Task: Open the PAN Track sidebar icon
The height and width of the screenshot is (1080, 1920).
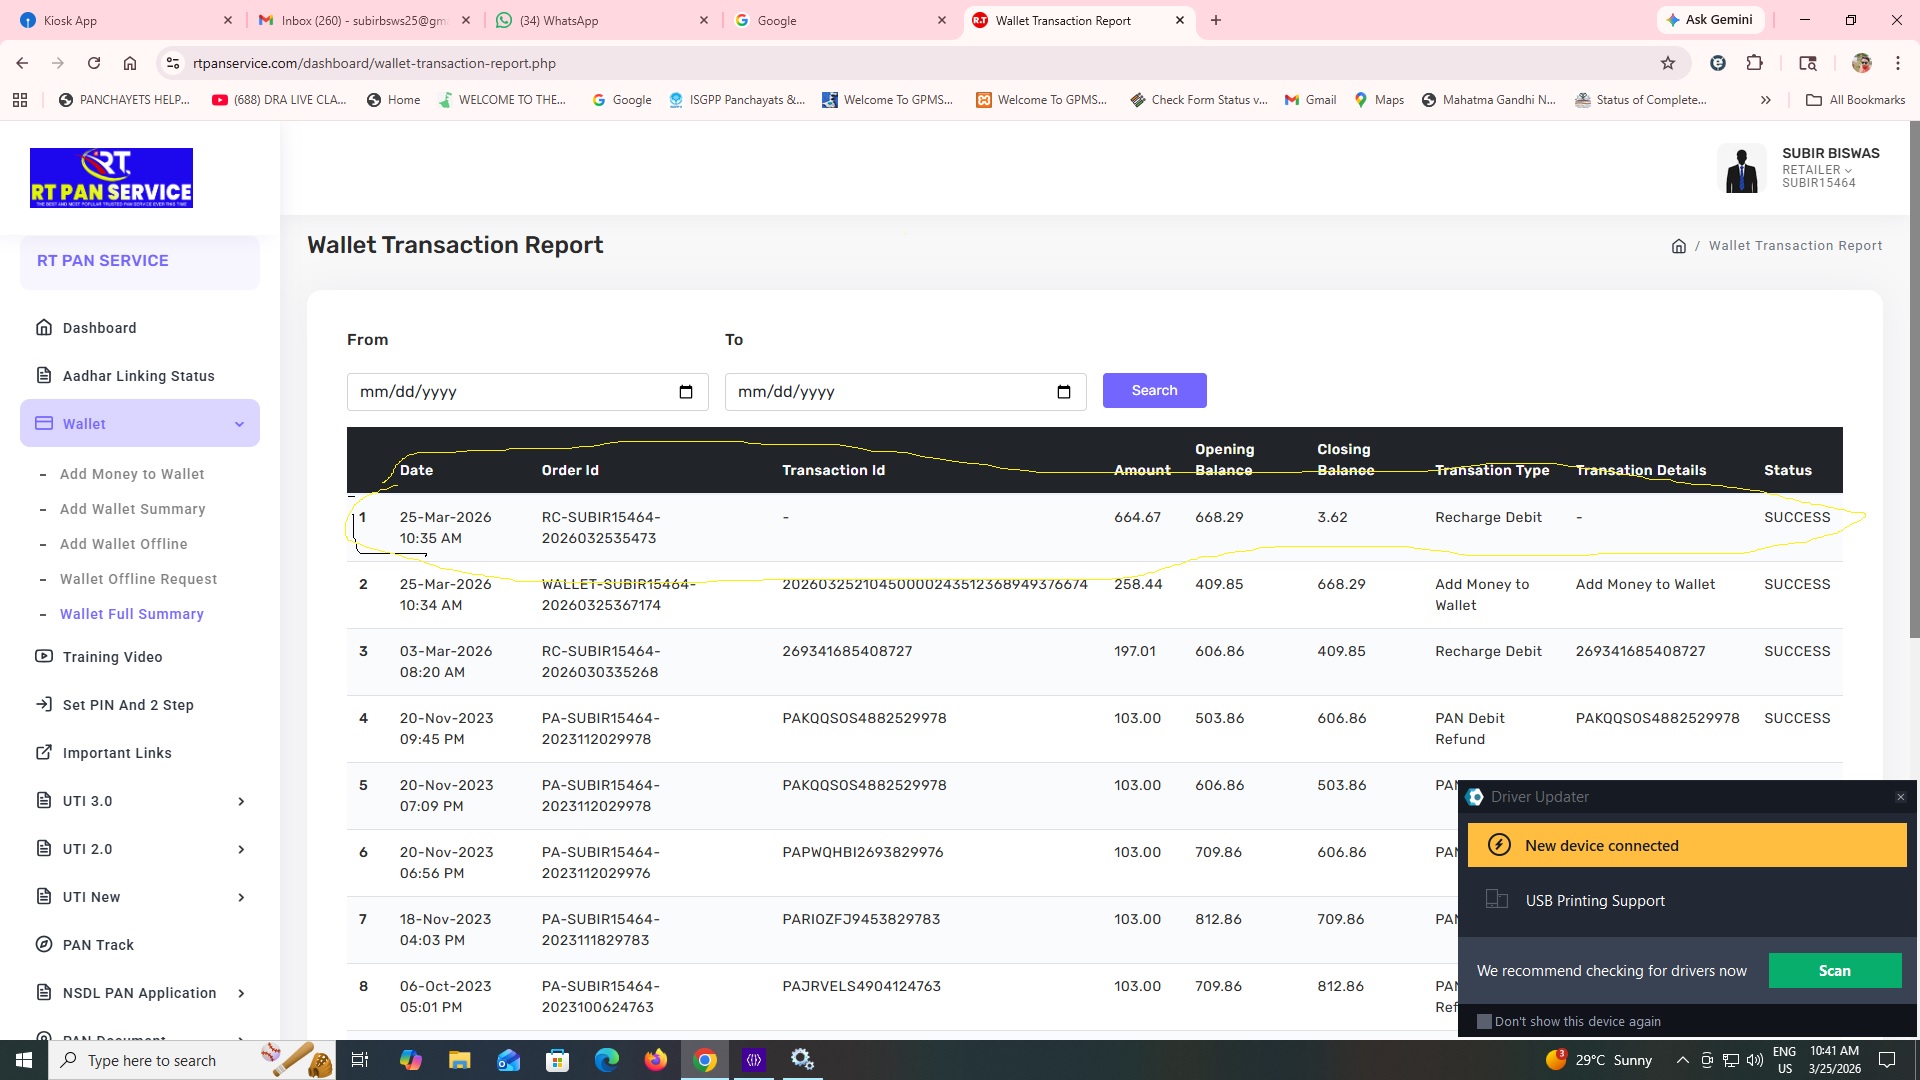Action: pyautogui.click(x=44, y=945)
